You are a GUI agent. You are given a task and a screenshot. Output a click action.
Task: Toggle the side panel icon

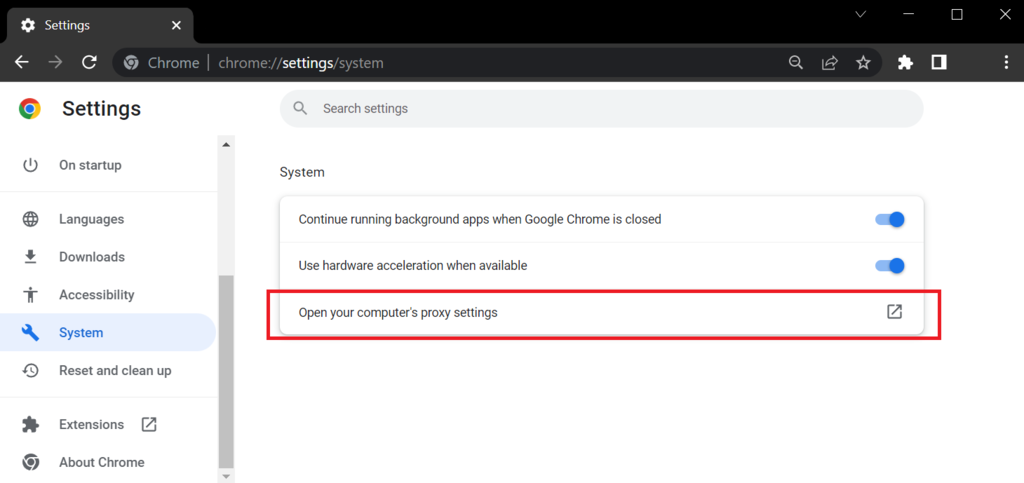[938, 62]
